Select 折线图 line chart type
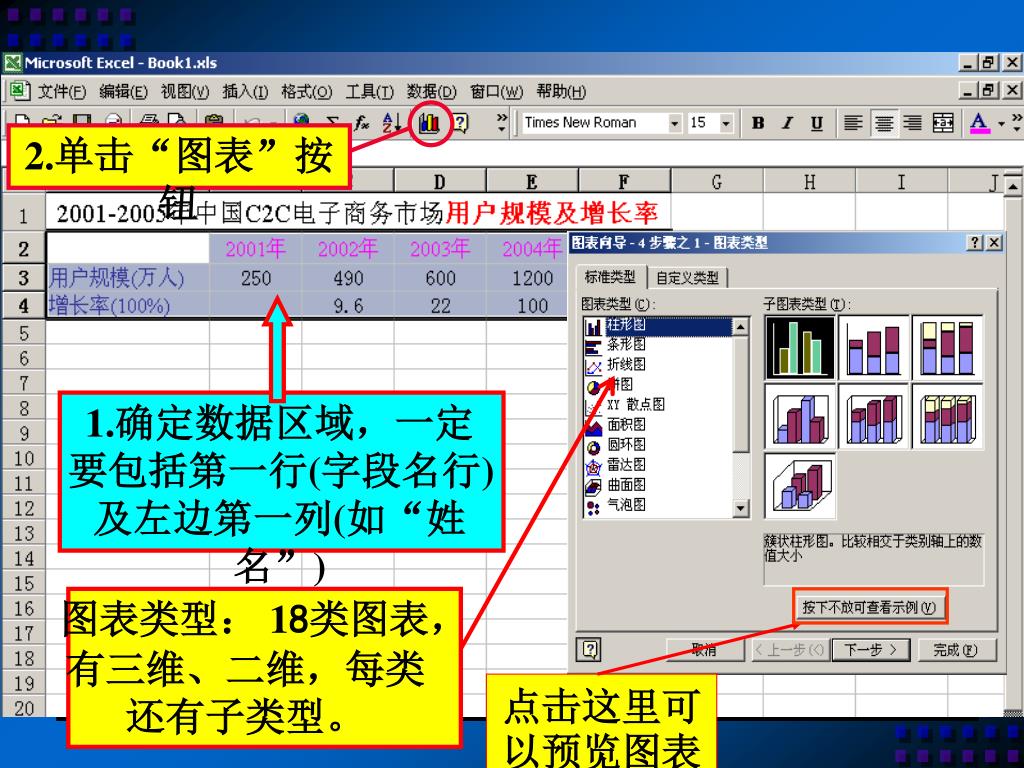The width and height of the screenshot is (1024, 768). pyautogui.click(x=626, y=364)
